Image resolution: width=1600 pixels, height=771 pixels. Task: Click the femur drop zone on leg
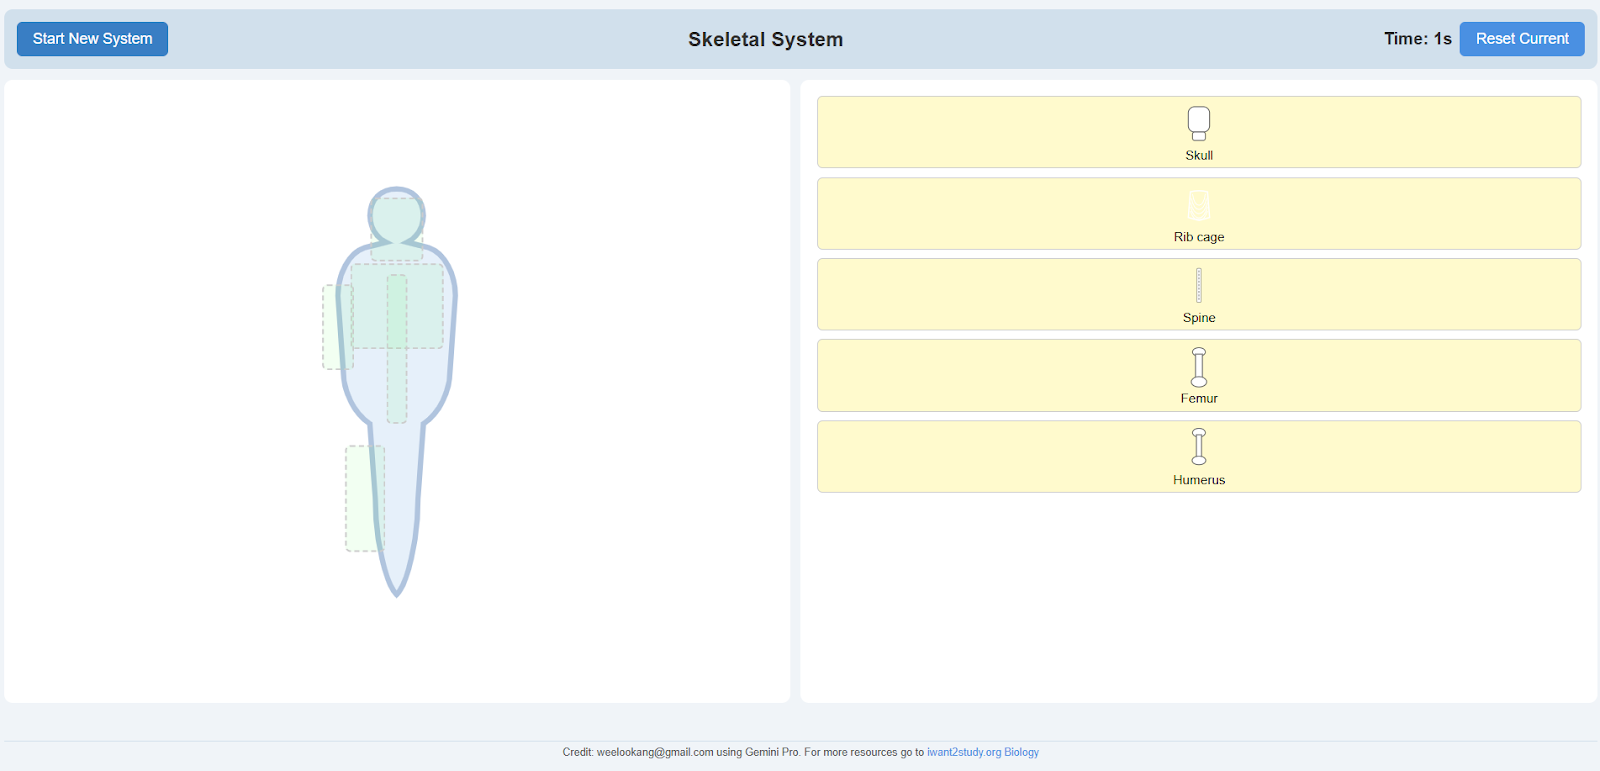click(x=365, y=498)
